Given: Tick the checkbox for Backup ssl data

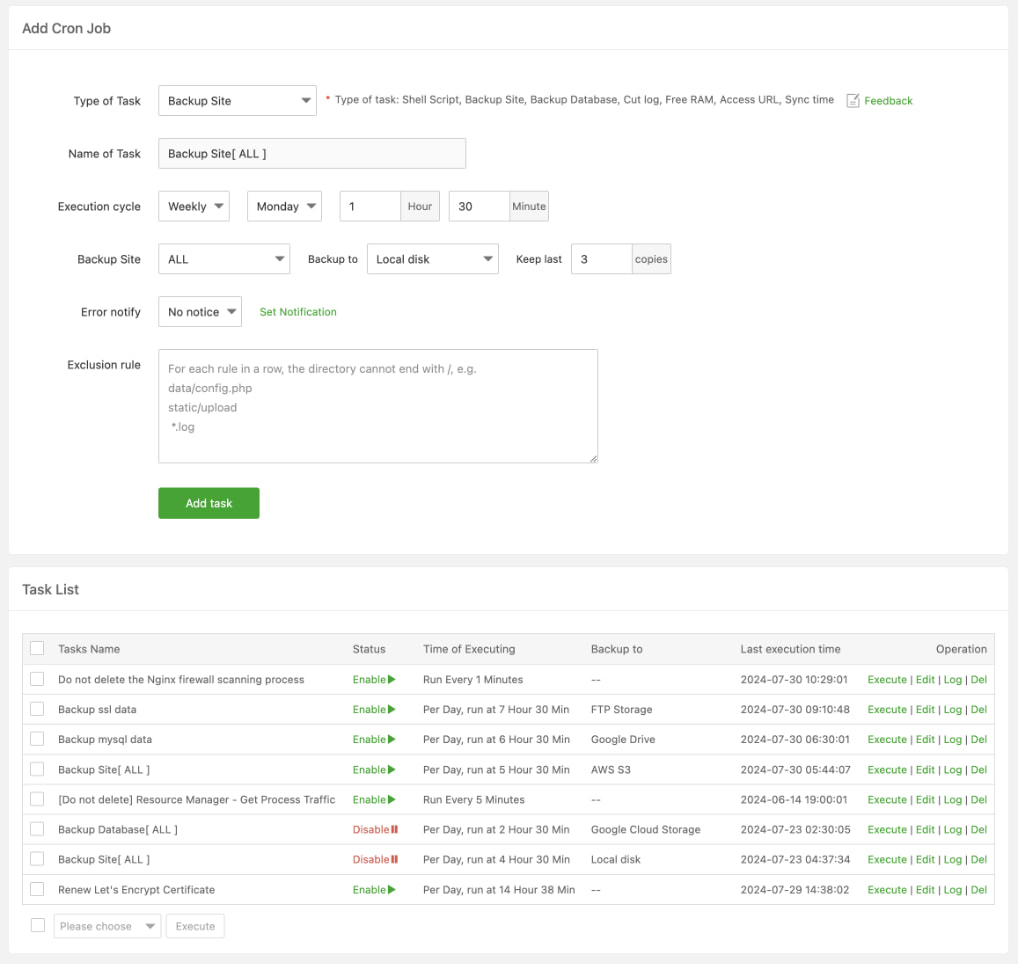Looking at the screenshot, I should 37,709.
